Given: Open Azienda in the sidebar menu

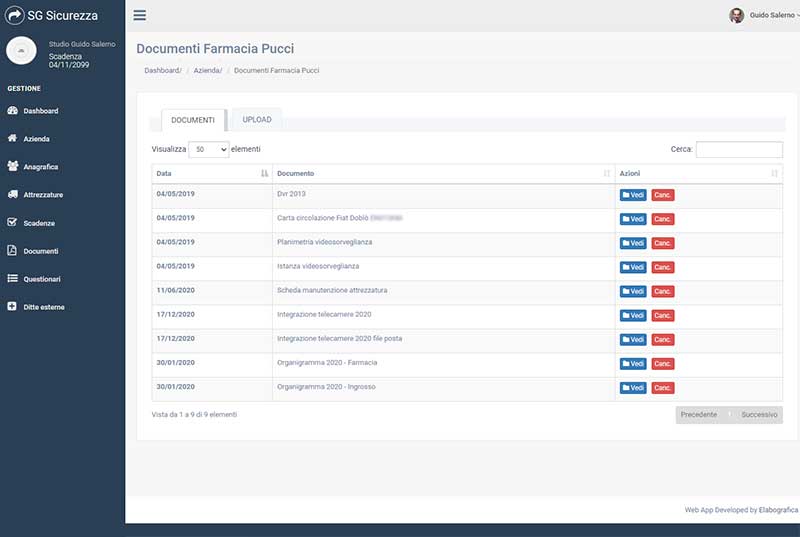Looking at the screenshot, I should coord(36,139).
